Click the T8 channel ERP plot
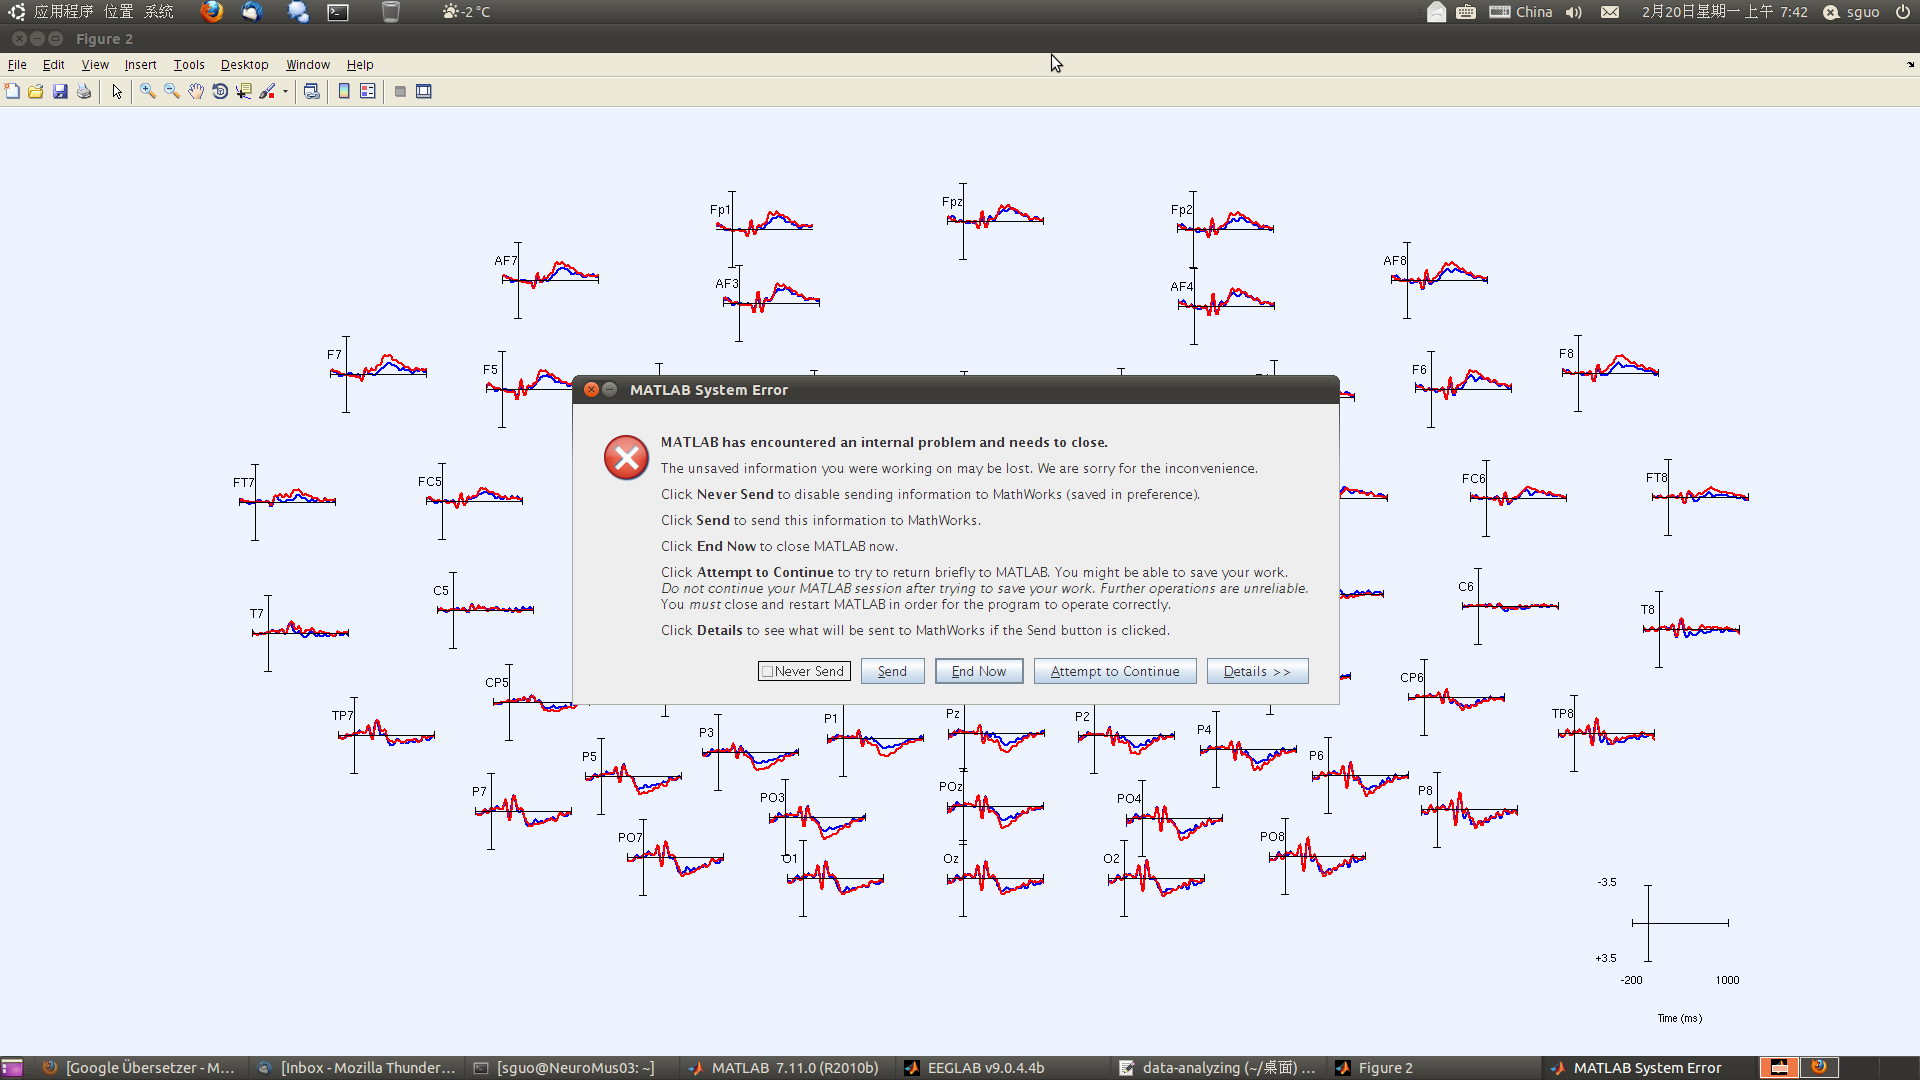This screenshot has height=1080, width=1920. (x=1691, y=629)
